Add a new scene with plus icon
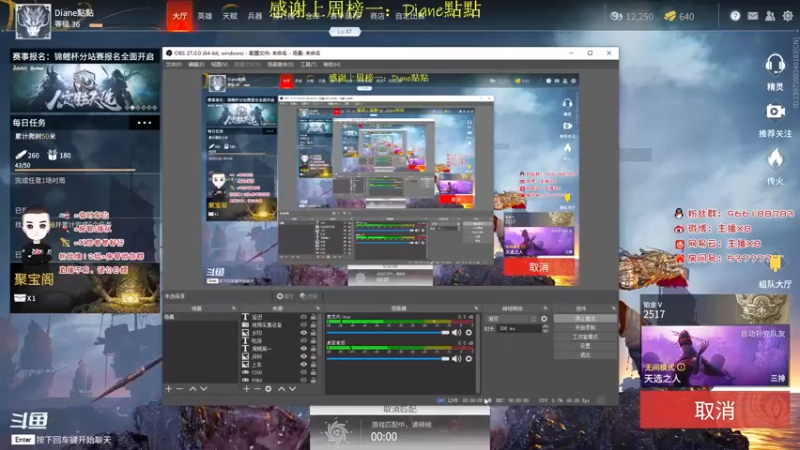 (x=168, y=389)
